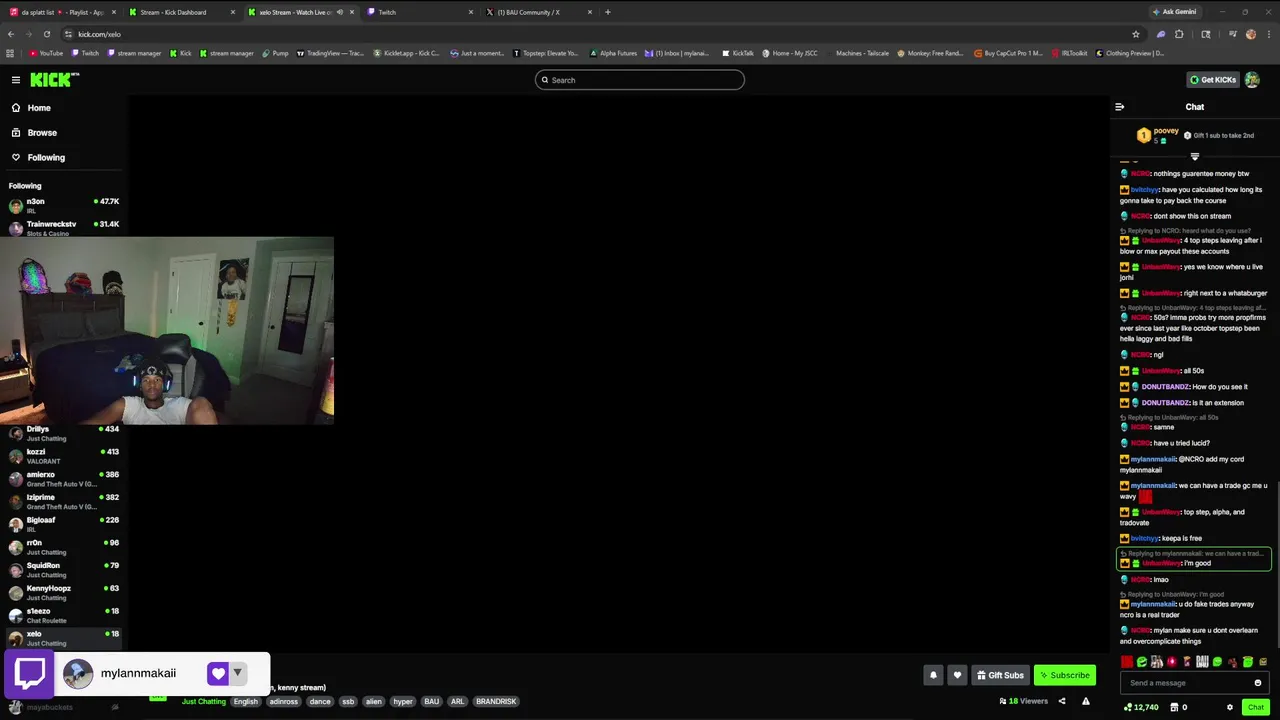Open n3on channel in following list
The image size is (1280, 720).
point(62,205)
